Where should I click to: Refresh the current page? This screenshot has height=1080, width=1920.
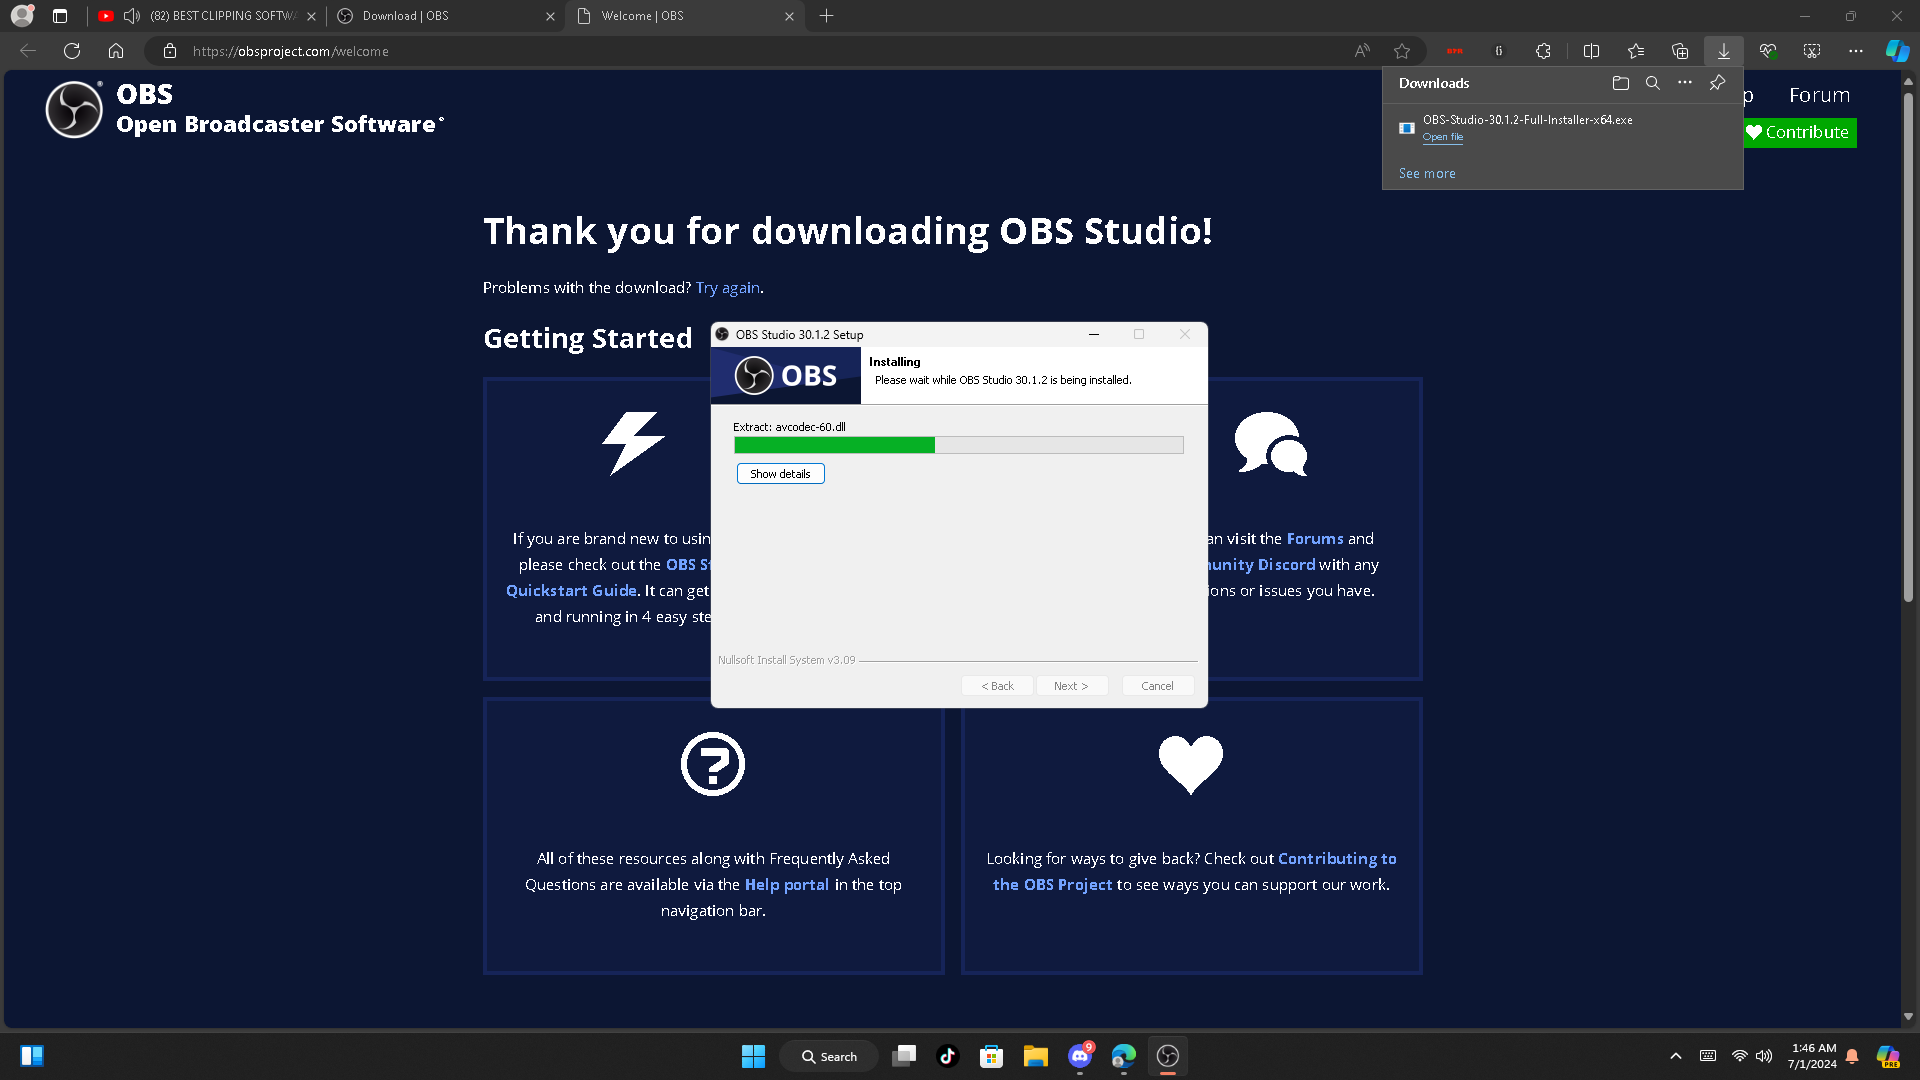pos(72,51)
